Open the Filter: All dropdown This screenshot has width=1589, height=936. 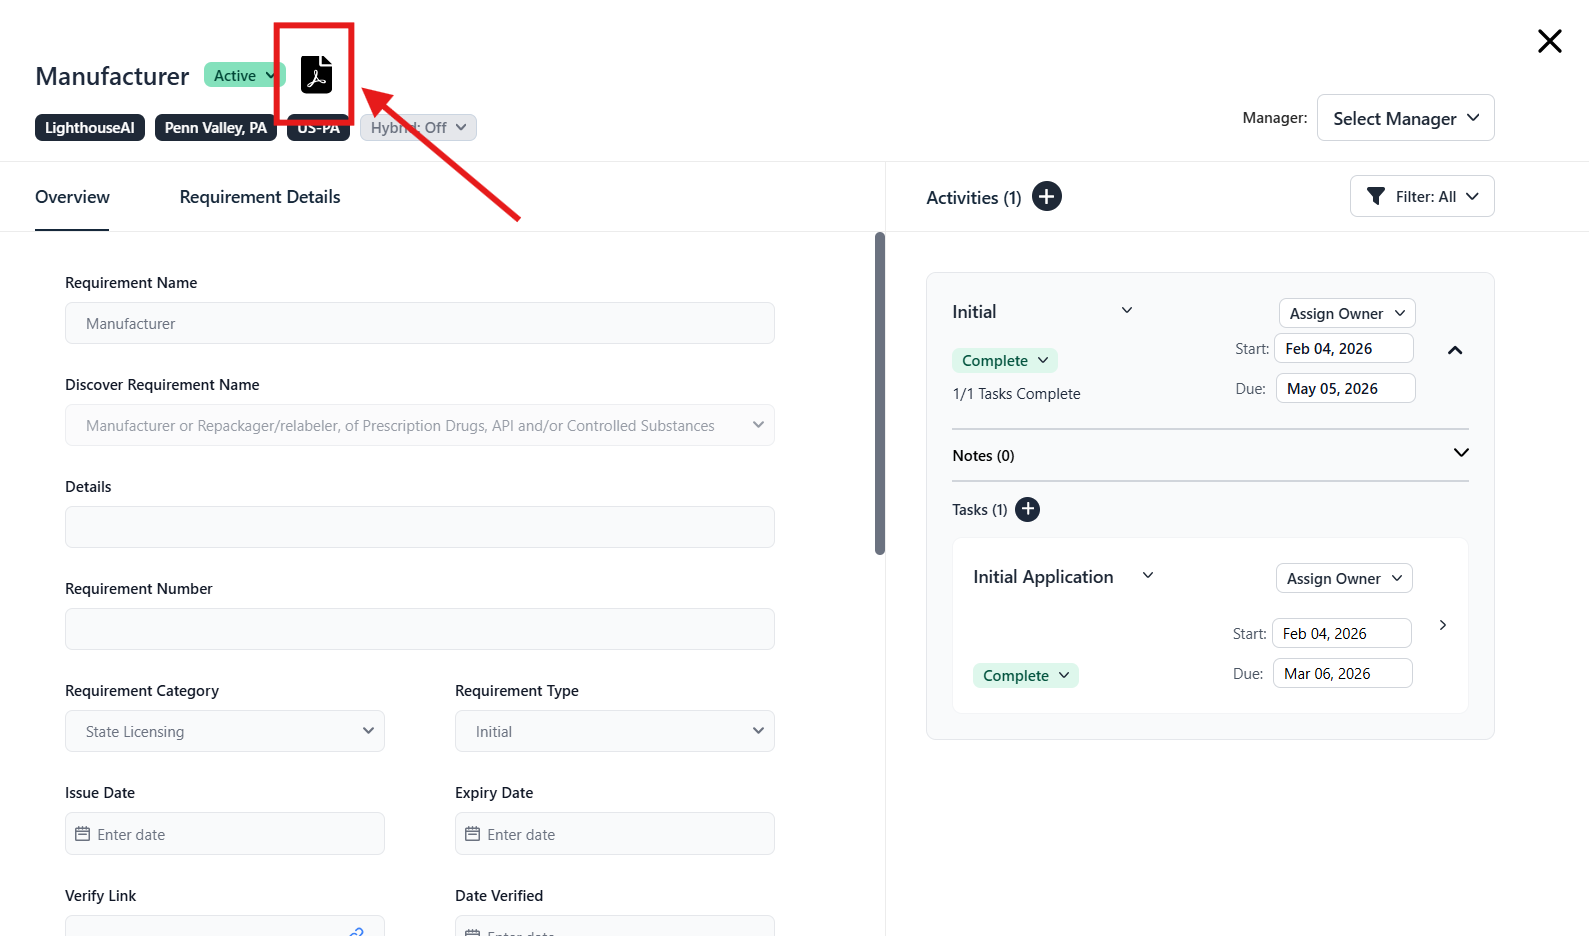(1421, 197)
